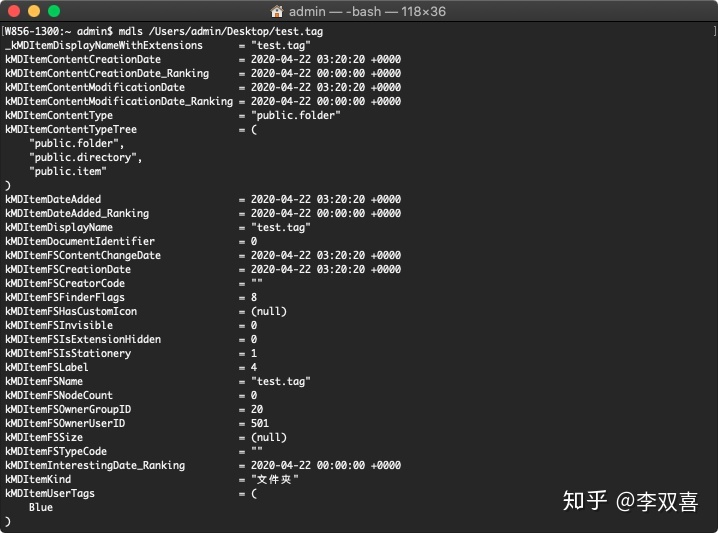Click the kMDItemFSName "test.tag" value

[x=281, y=381]
